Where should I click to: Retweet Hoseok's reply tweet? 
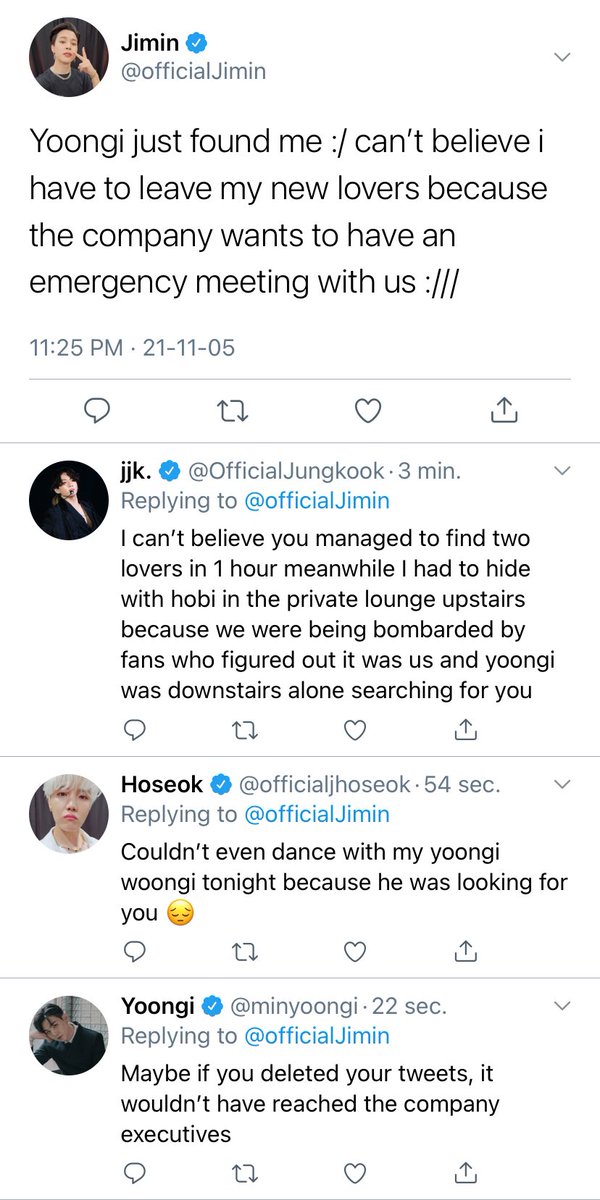point(244,953)
